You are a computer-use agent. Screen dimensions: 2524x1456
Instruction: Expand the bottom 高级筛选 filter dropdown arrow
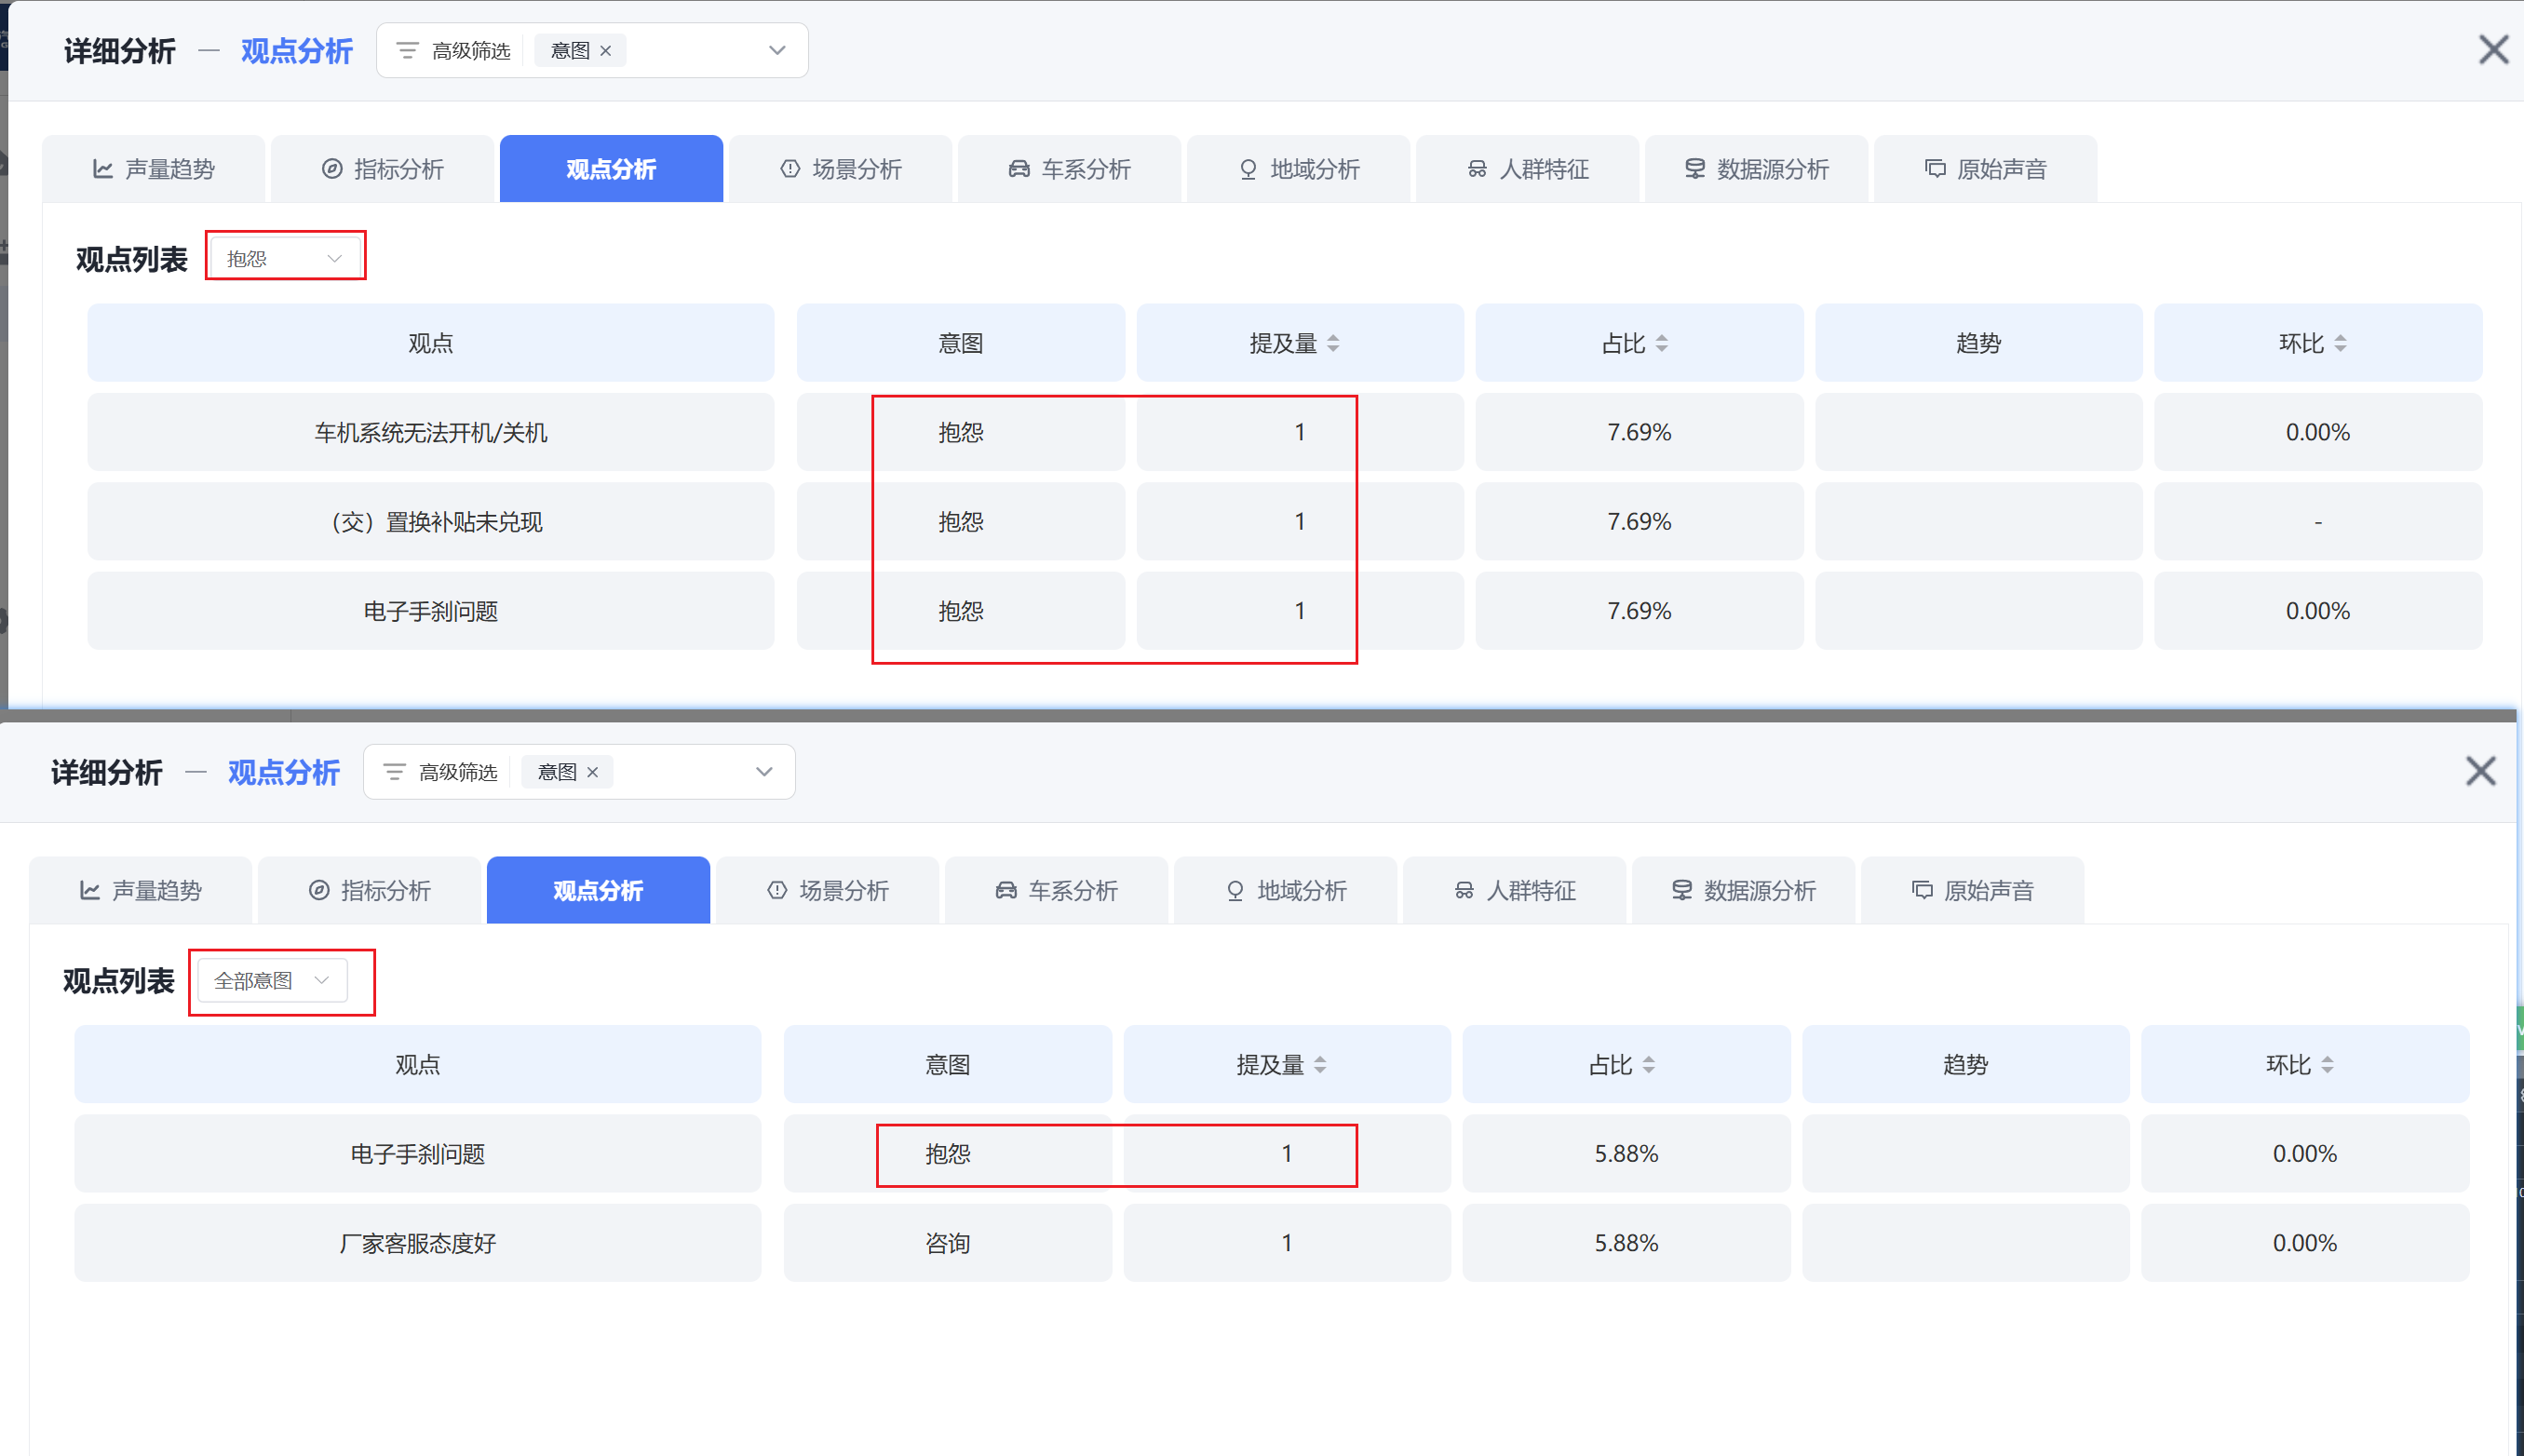(x=764, y=772)
